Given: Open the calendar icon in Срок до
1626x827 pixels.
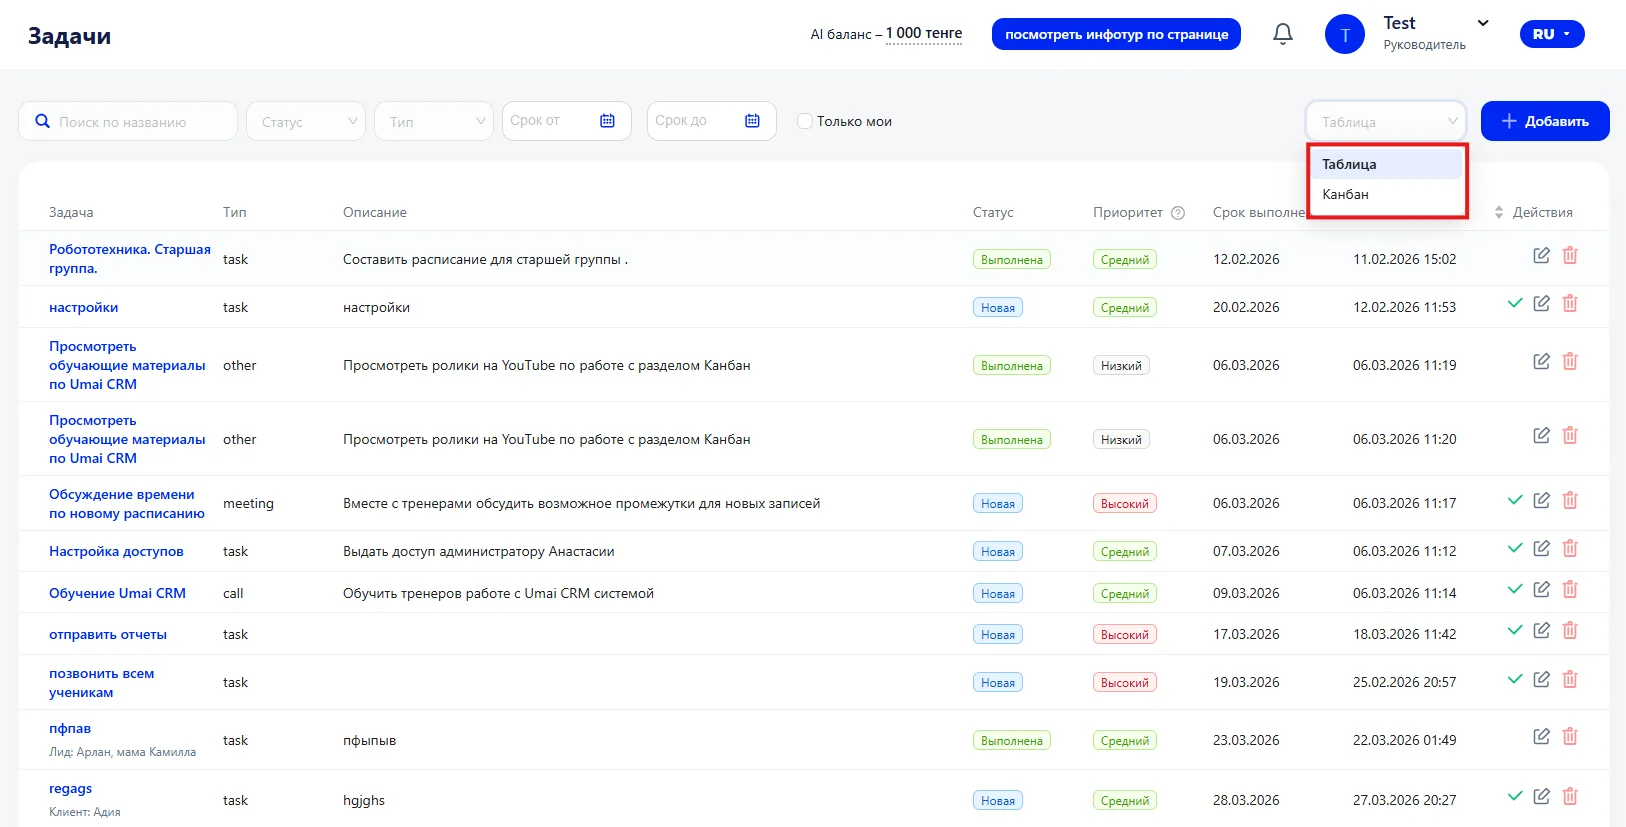Looking at the screenshot, I should tap(752, 121).
